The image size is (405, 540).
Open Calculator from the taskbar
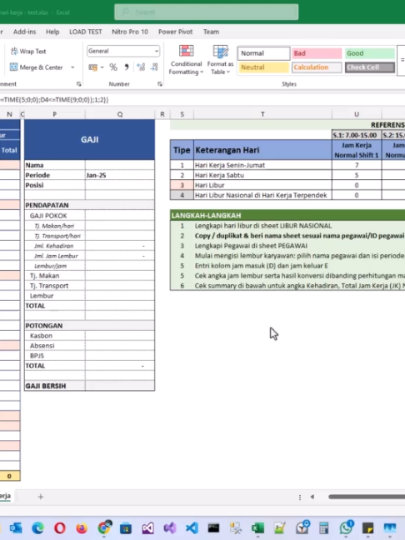point(324,528)
